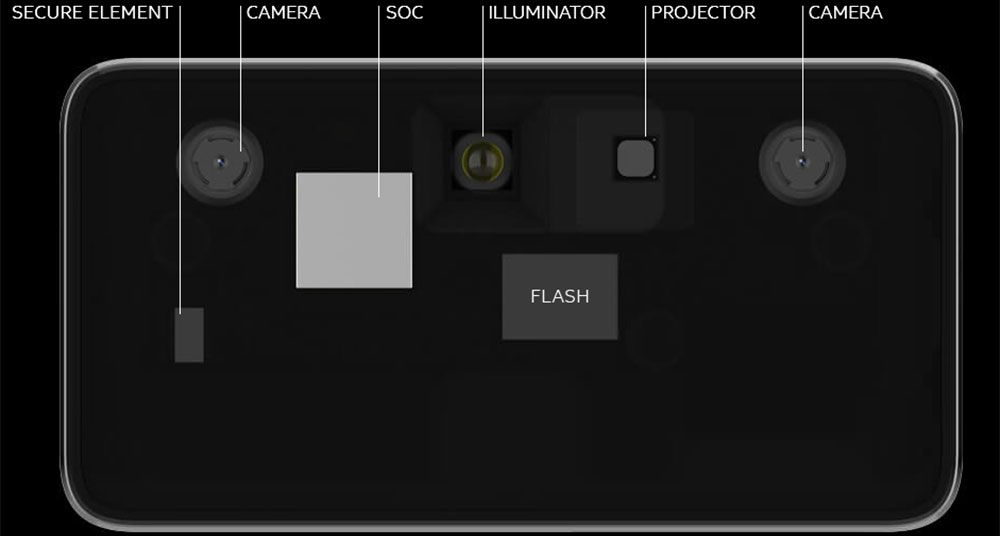Select the yellow illuminator lens
The height and width of the screenshot is (536, 1000).
pyautogui.click(x=483, y=160)
